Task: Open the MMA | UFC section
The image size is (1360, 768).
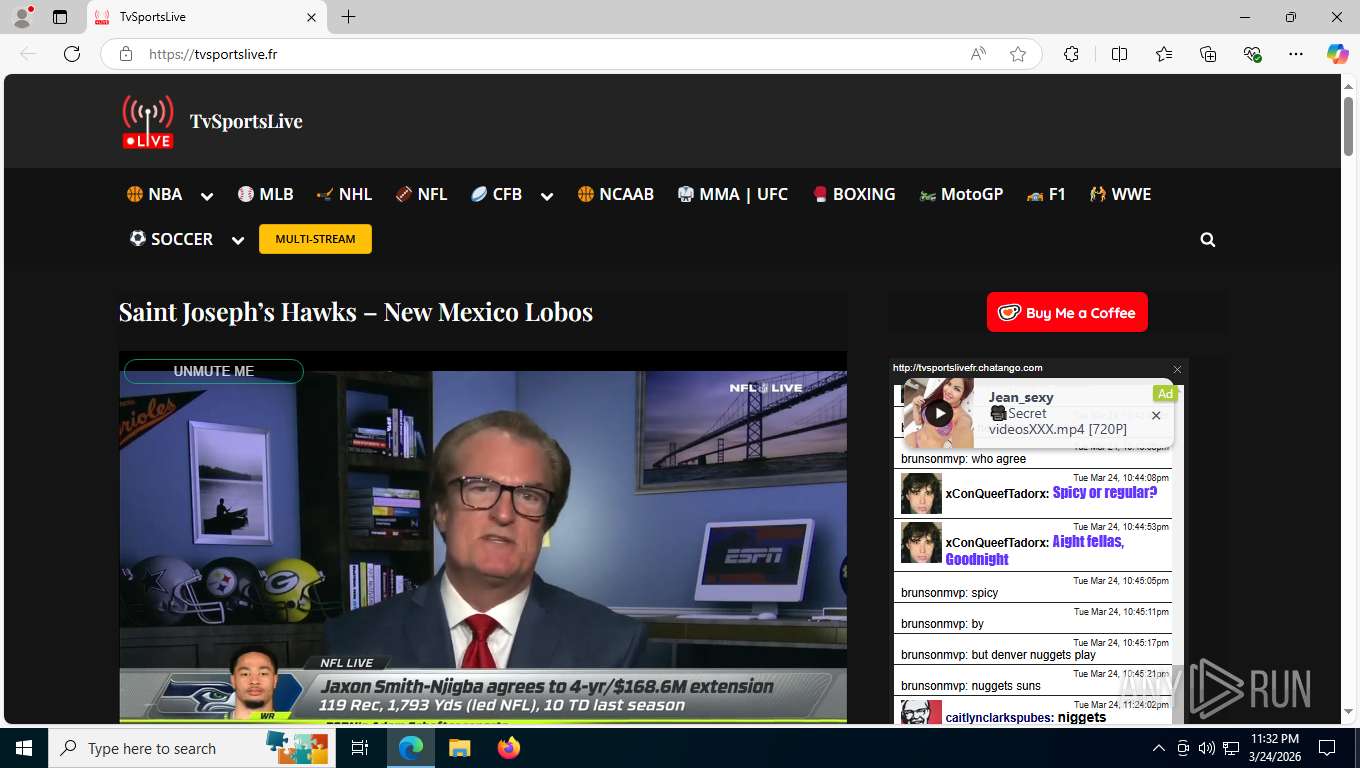Action: pyautogui.click(x=733, y=194)
